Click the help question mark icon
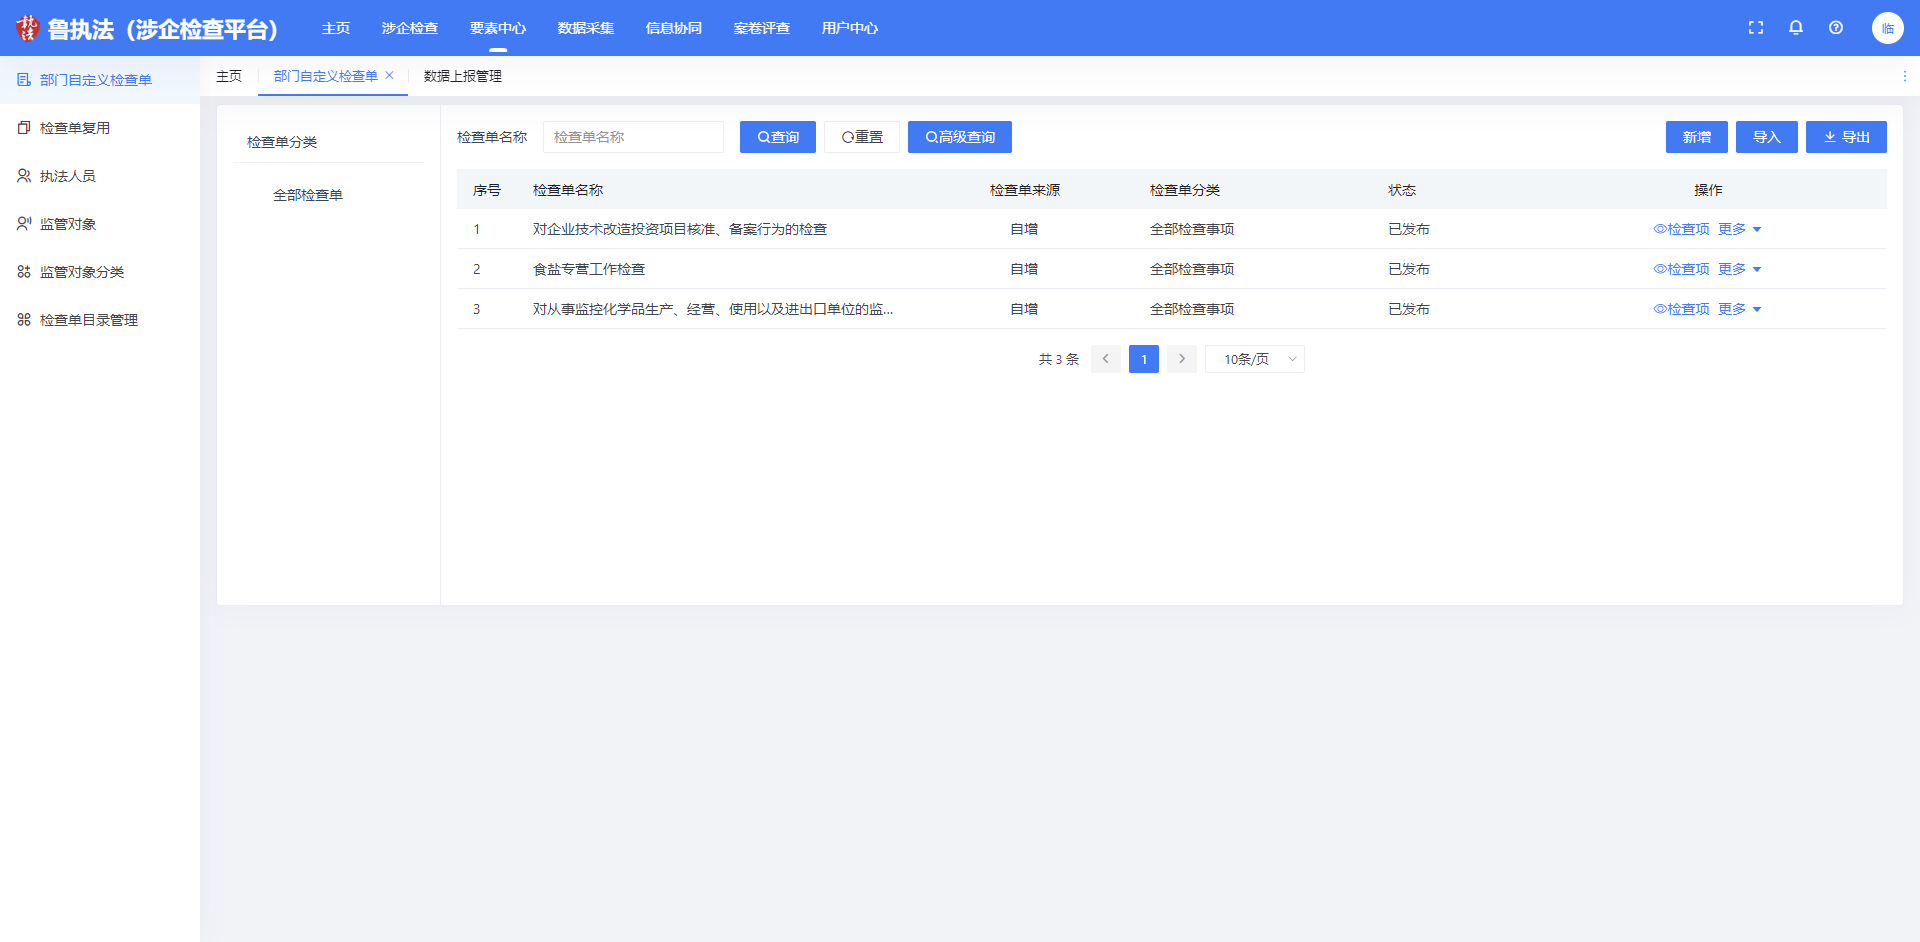Screen dimensions: 1920x942 click(1836, 28)
